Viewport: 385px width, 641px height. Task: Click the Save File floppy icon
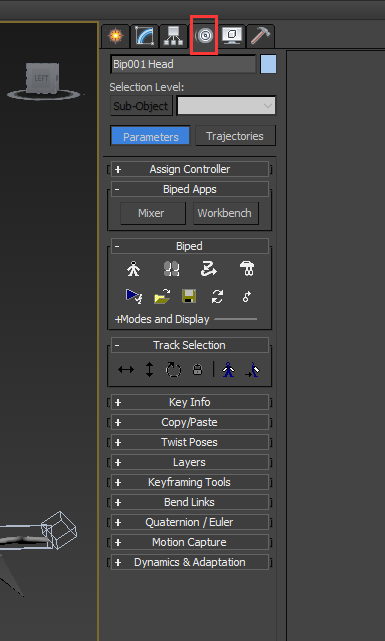click(189, 296)
